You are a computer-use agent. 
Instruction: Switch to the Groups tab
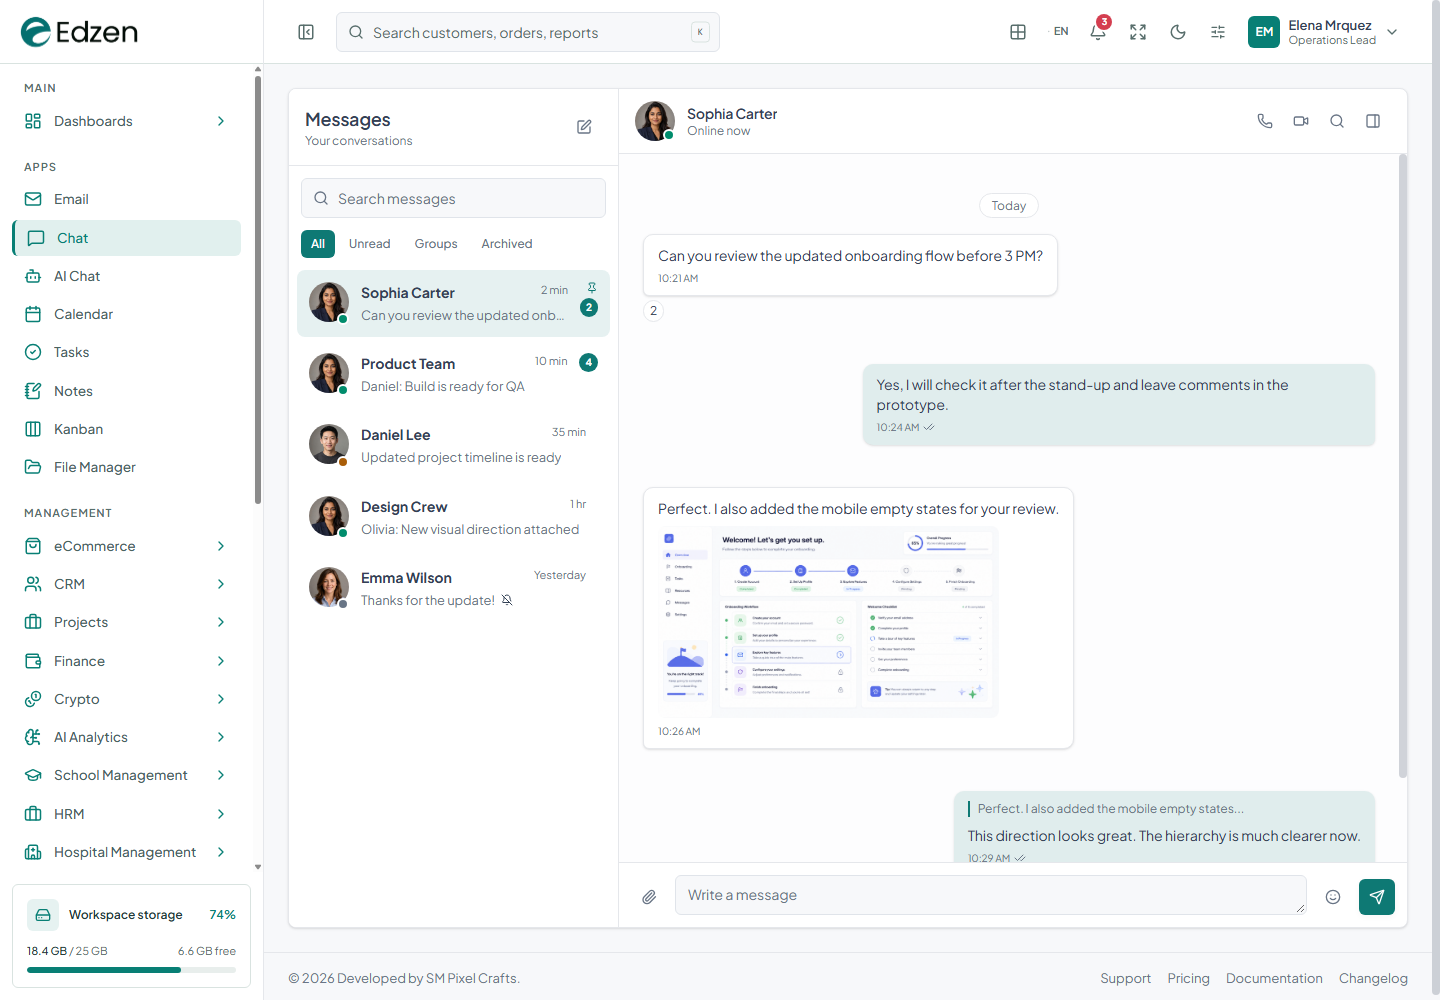[436, 244]
